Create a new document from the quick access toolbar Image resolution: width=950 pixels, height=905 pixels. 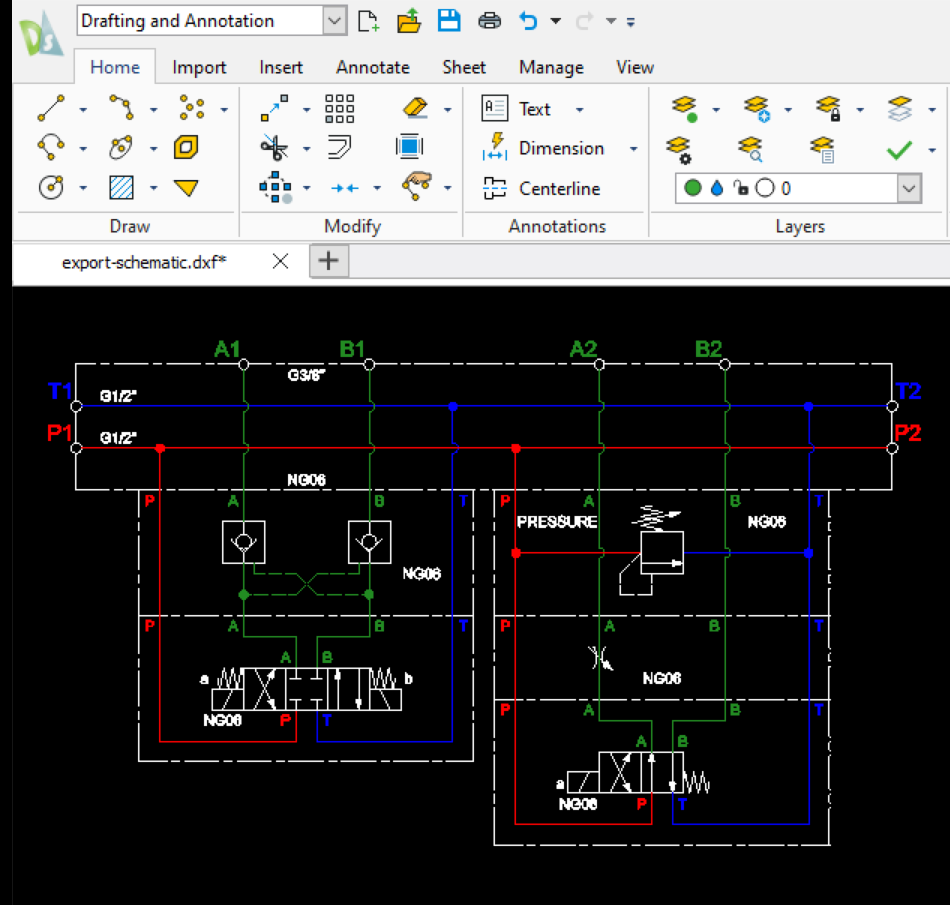pos(369,20)
